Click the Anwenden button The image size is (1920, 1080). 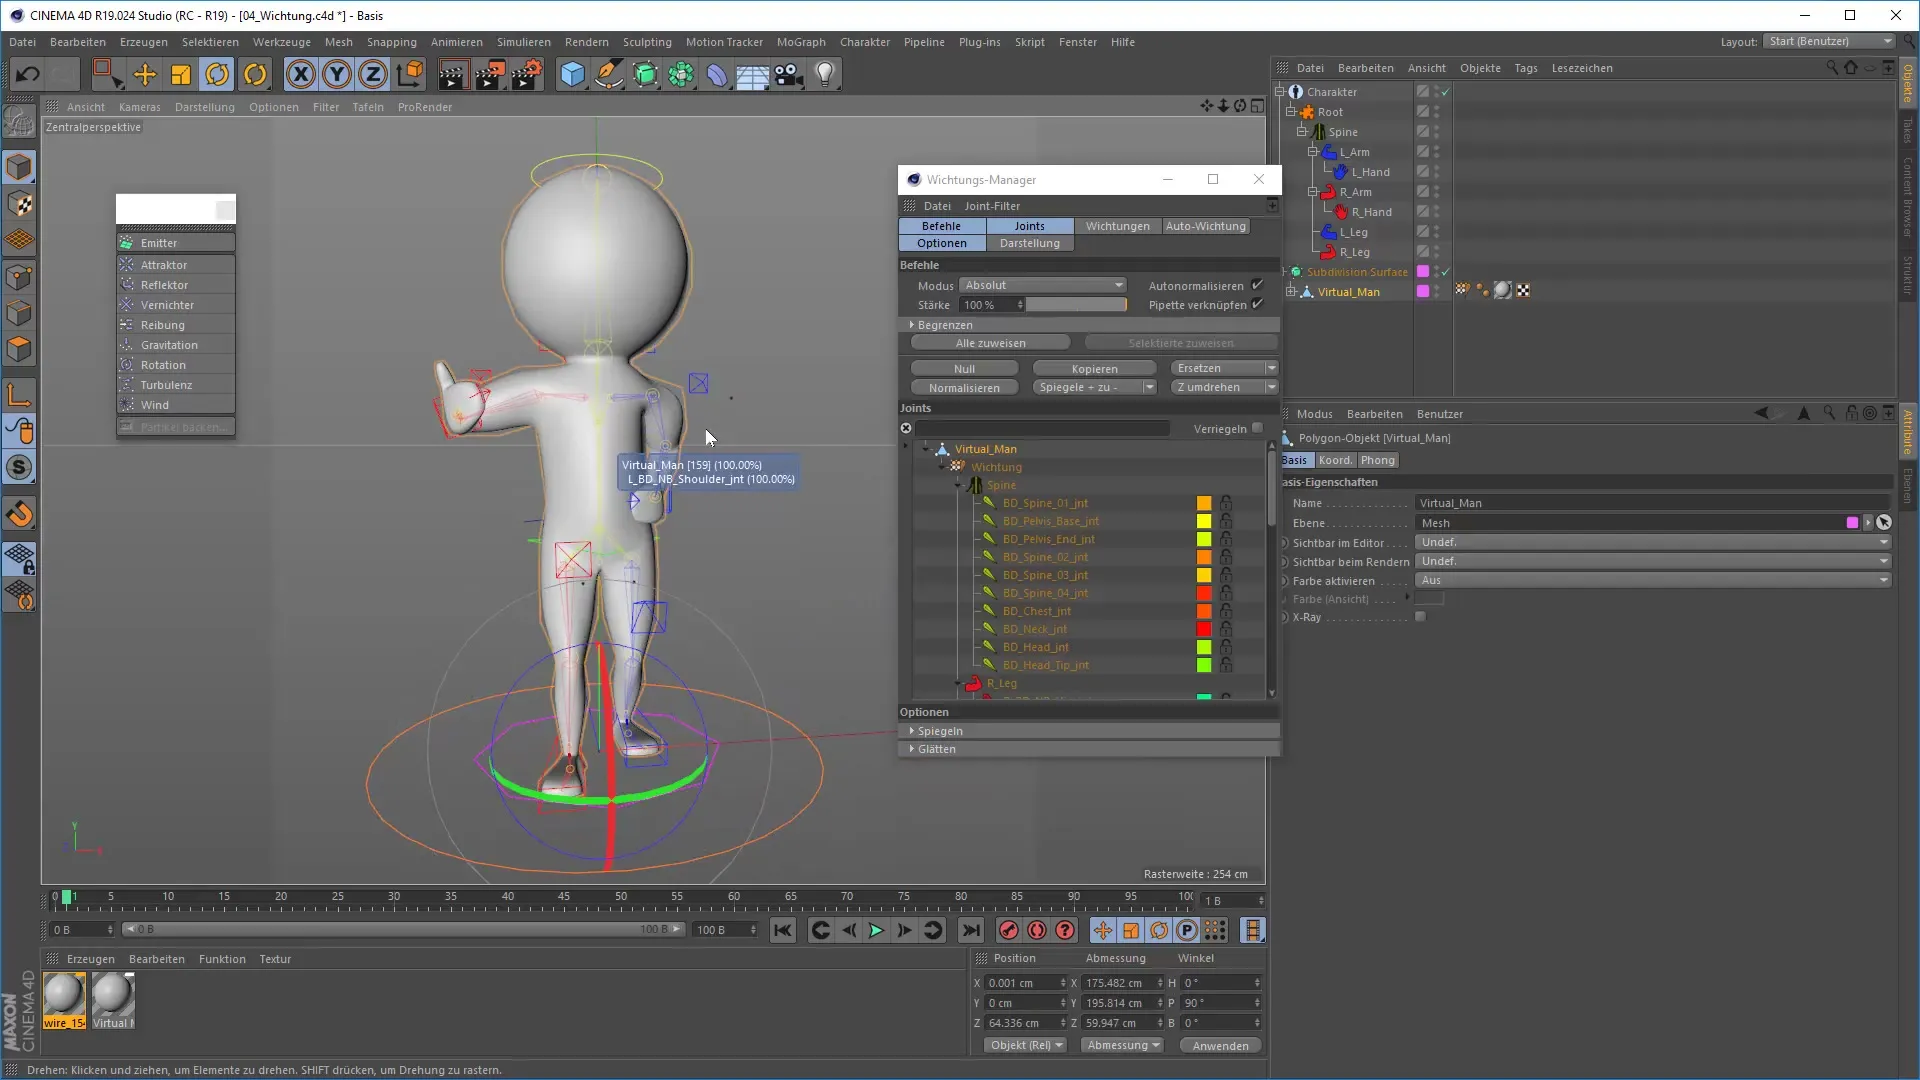pyautogui.click(x=1220, y=1046)
